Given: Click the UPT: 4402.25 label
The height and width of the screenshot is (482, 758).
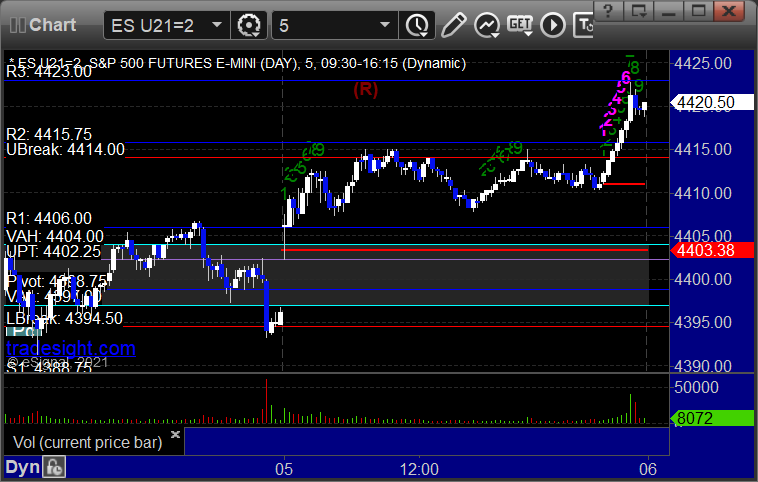Looking at the screenshot, I should pos(53,251).
